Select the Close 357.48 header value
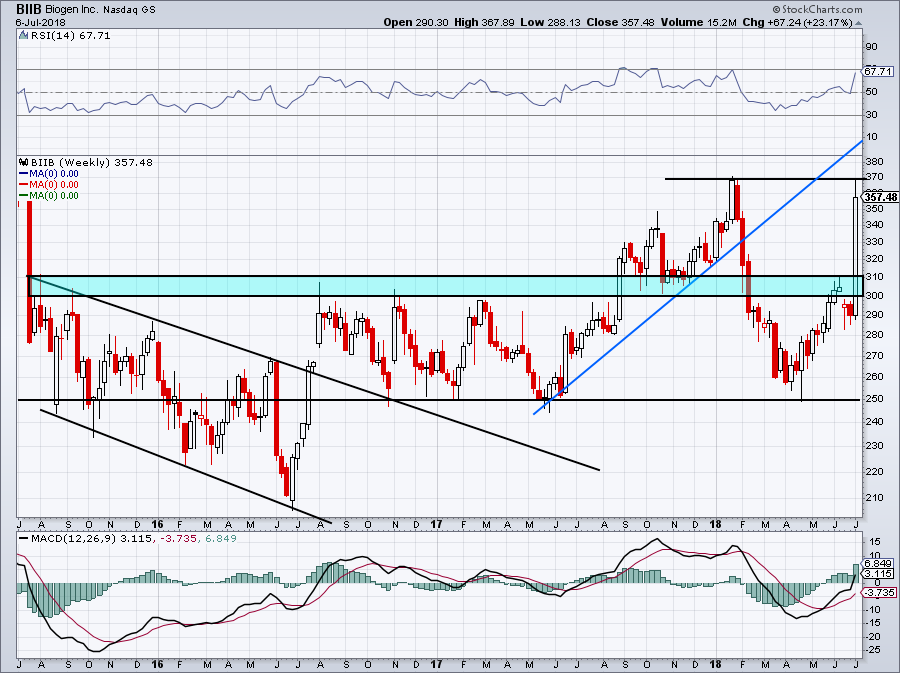Image resolution: width=900 pixels, height=673 pixels. click(x=620, y=22)
